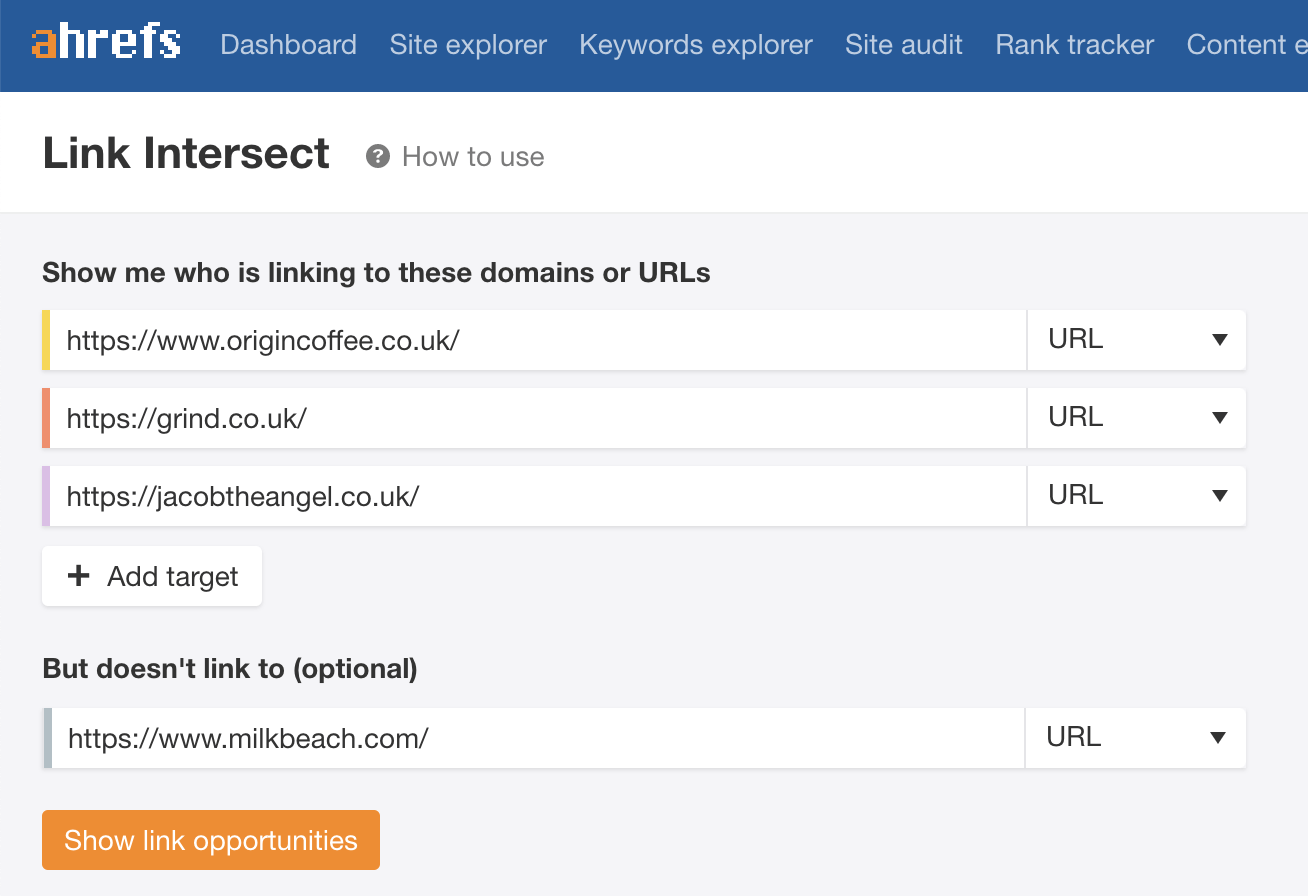1308x896 pixels.
Task: Click Show link opportunities
Action: [210, 840]
